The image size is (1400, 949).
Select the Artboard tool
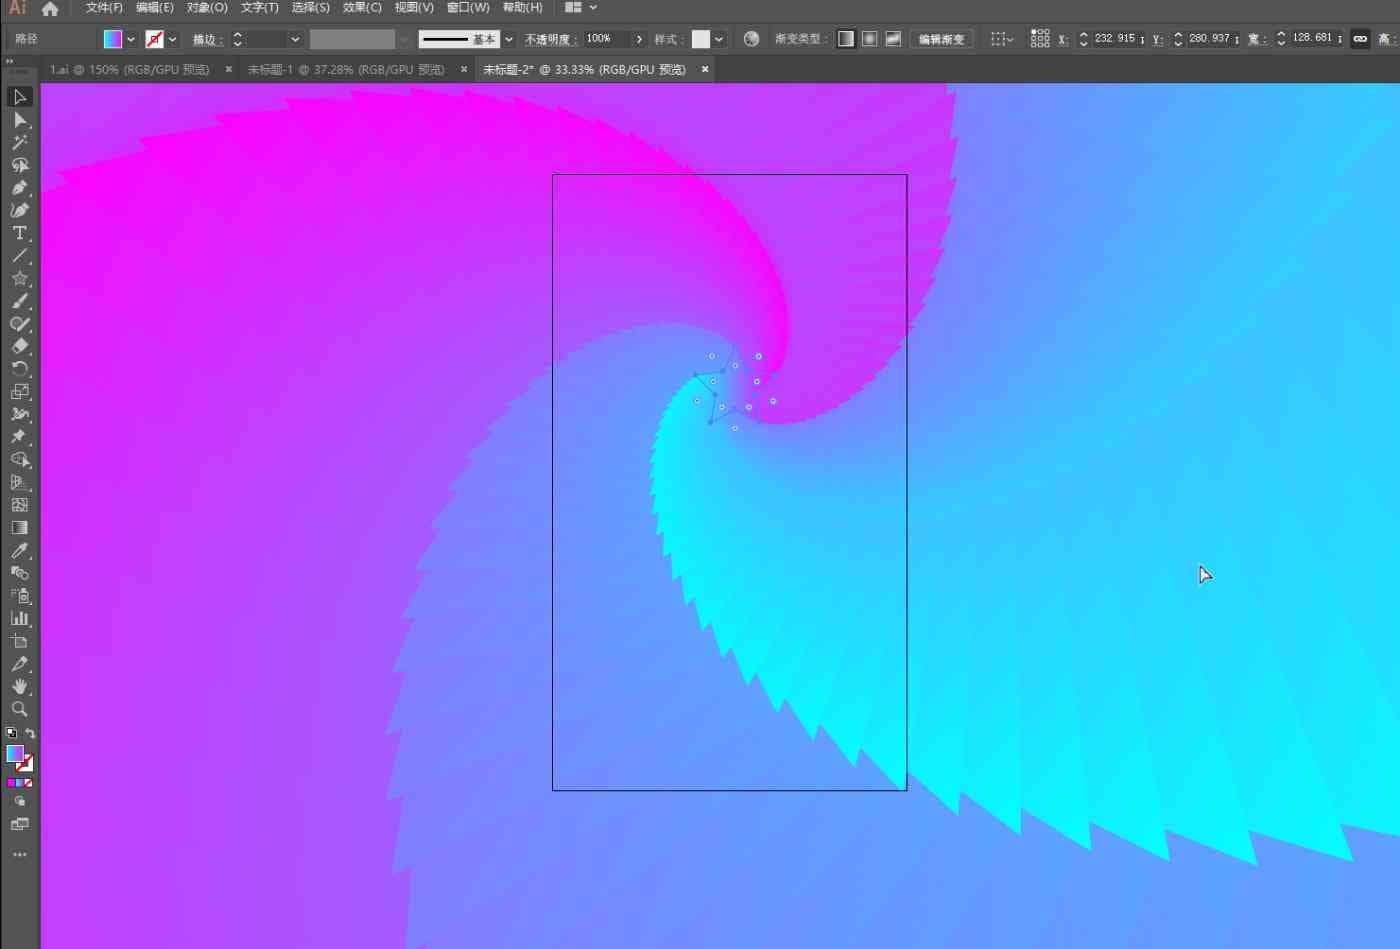pyautogui.click(x=19, y=641)
